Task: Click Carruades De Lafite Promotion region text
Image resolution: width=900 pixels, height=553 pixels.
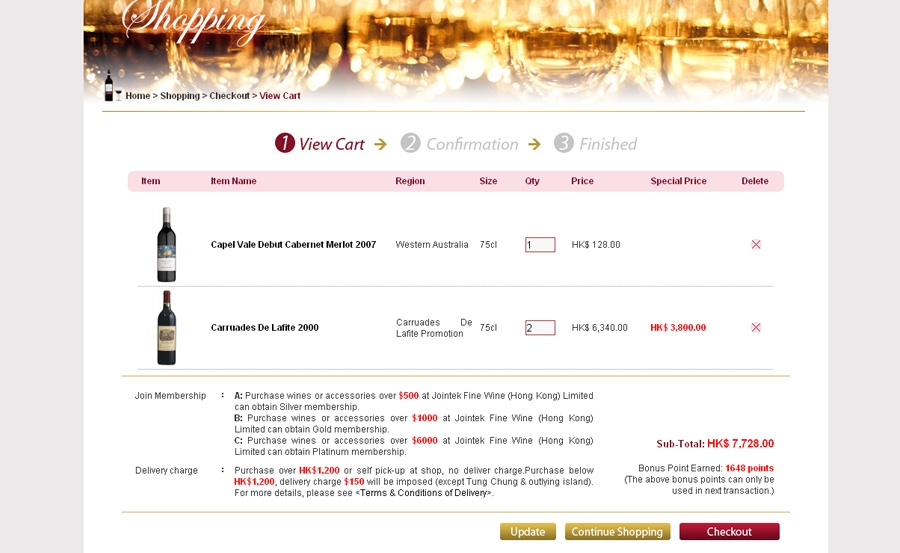Action: [x=434, y=328]
